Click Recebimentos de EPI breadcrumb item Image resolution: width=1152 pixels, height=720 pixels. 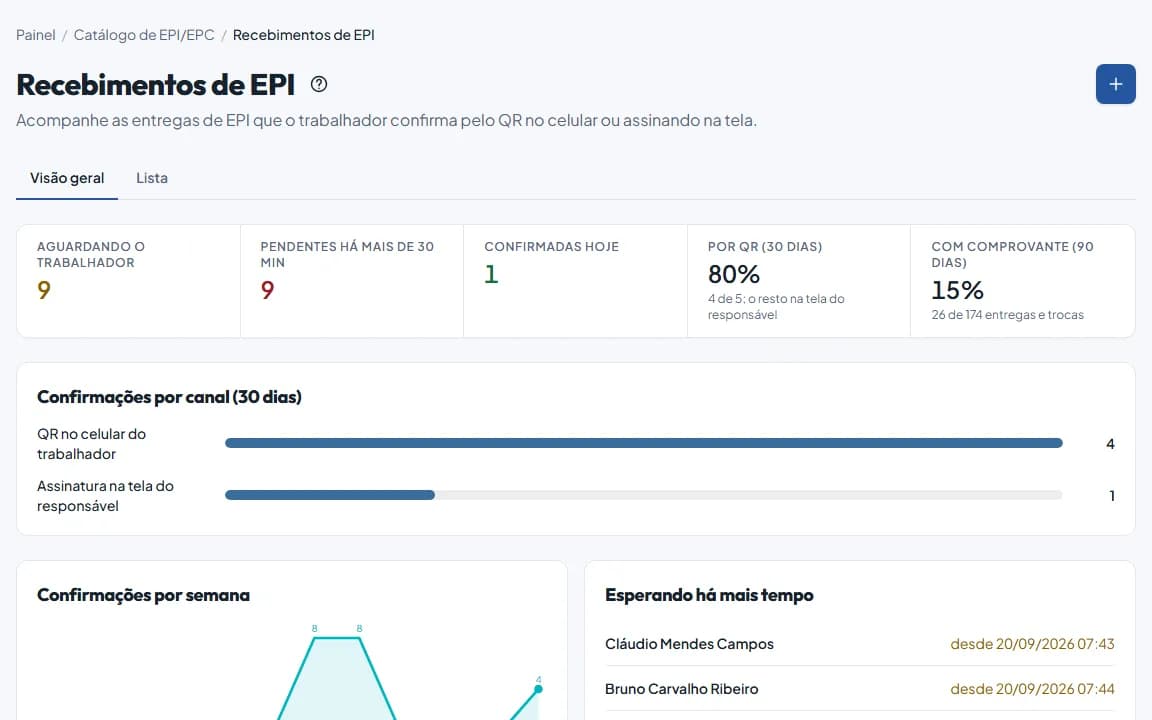coord(303,35)
